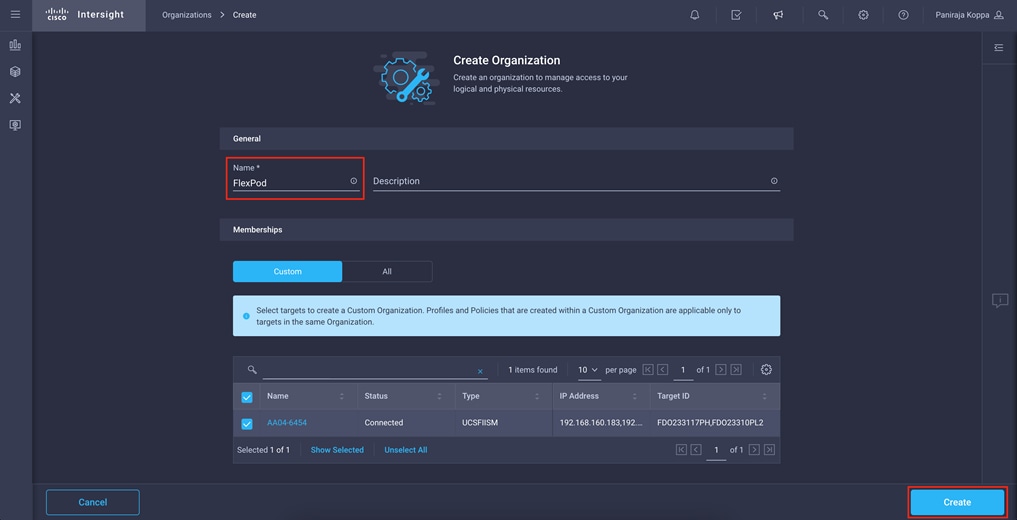Viewport: 1017px width, 520px height.
Task: Toggle the select-all header checkbox
Action: tap(246, 397)
